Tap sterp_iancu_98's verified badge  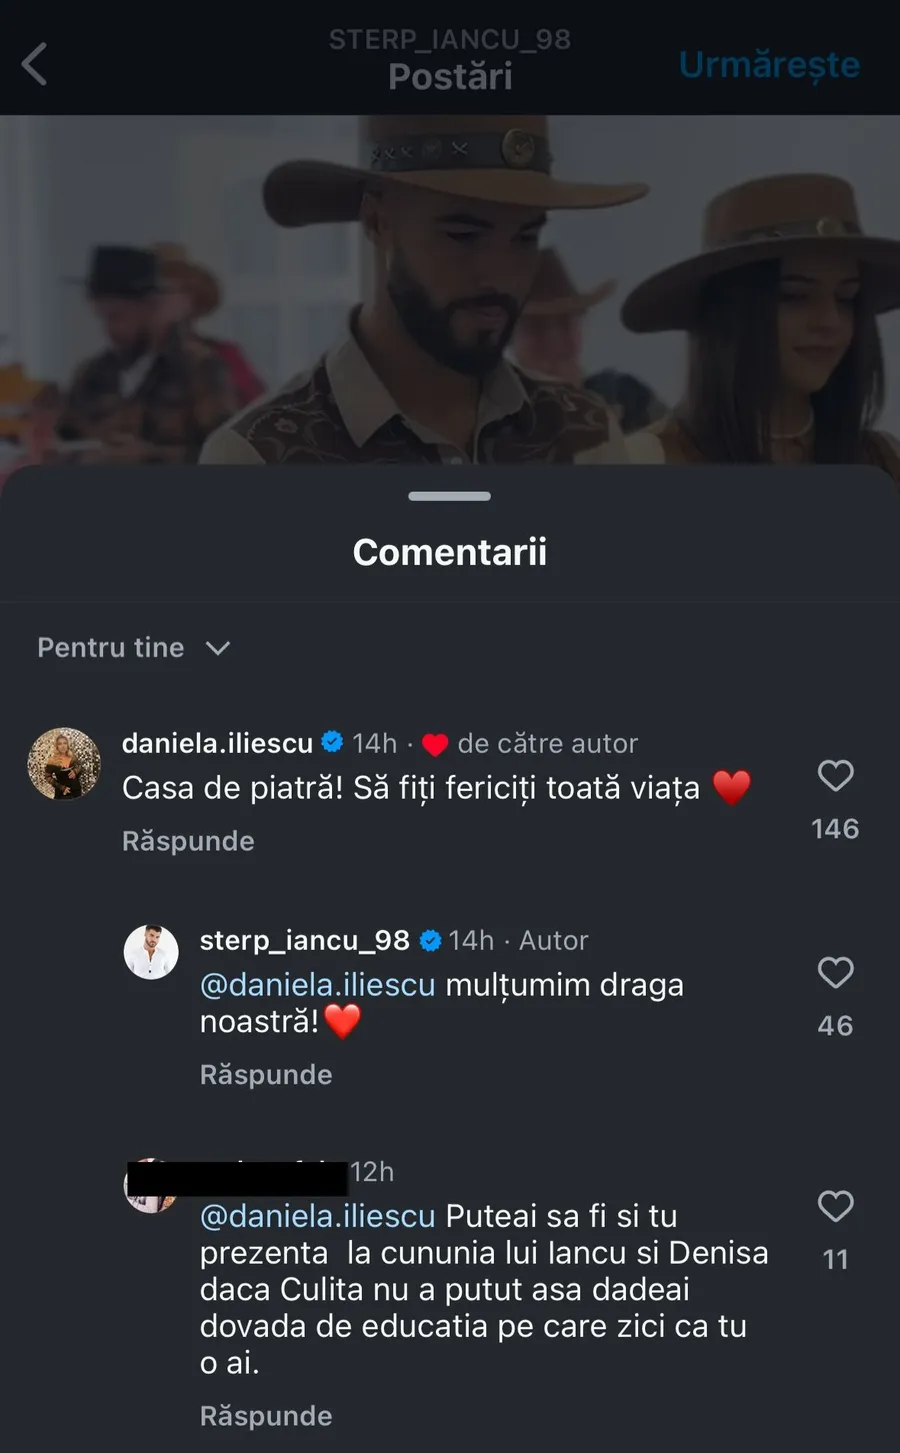[x=431, y=940]
